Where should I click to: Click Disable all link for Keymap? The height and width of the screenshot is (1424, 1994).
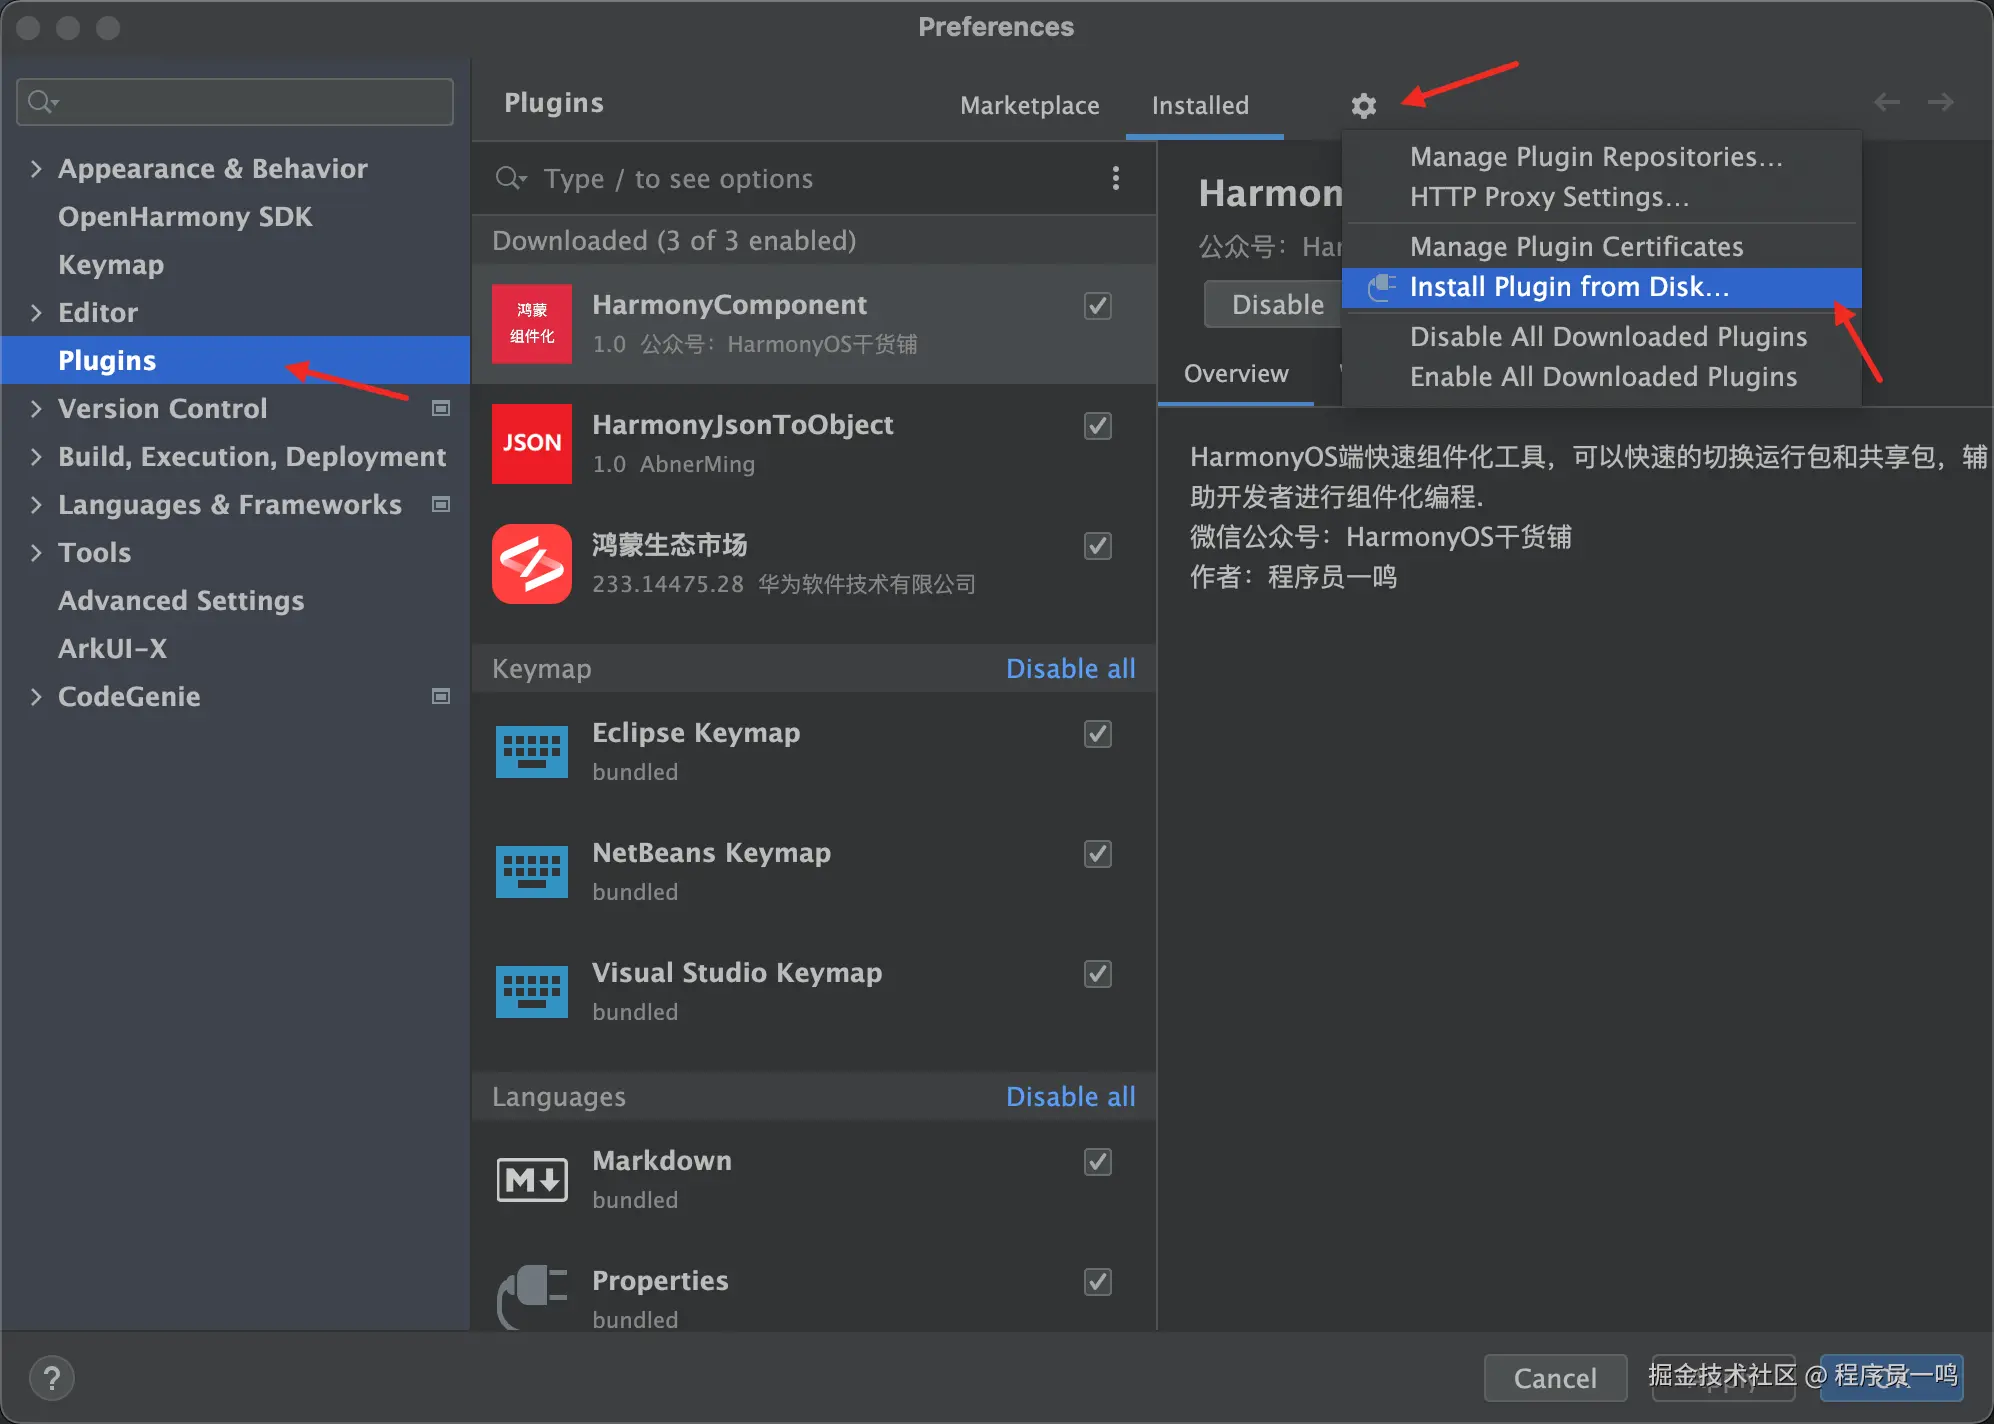tap(1070, 668)
